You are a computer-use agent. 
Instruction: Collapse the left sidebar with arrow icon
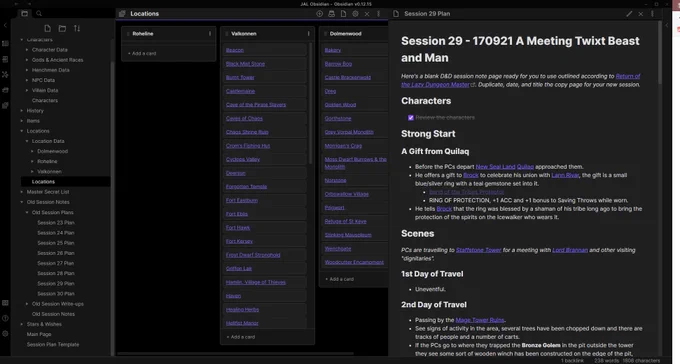click(5, 26)
